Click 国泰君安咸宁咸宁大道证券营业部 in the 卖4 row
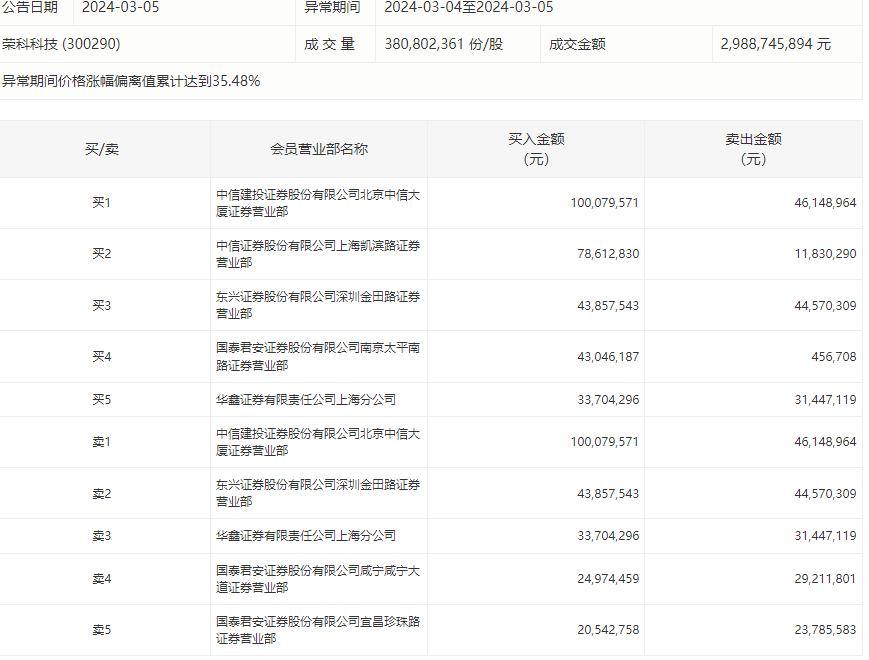The height and width of the screenshot is (660, 869). tap(318, 579)
